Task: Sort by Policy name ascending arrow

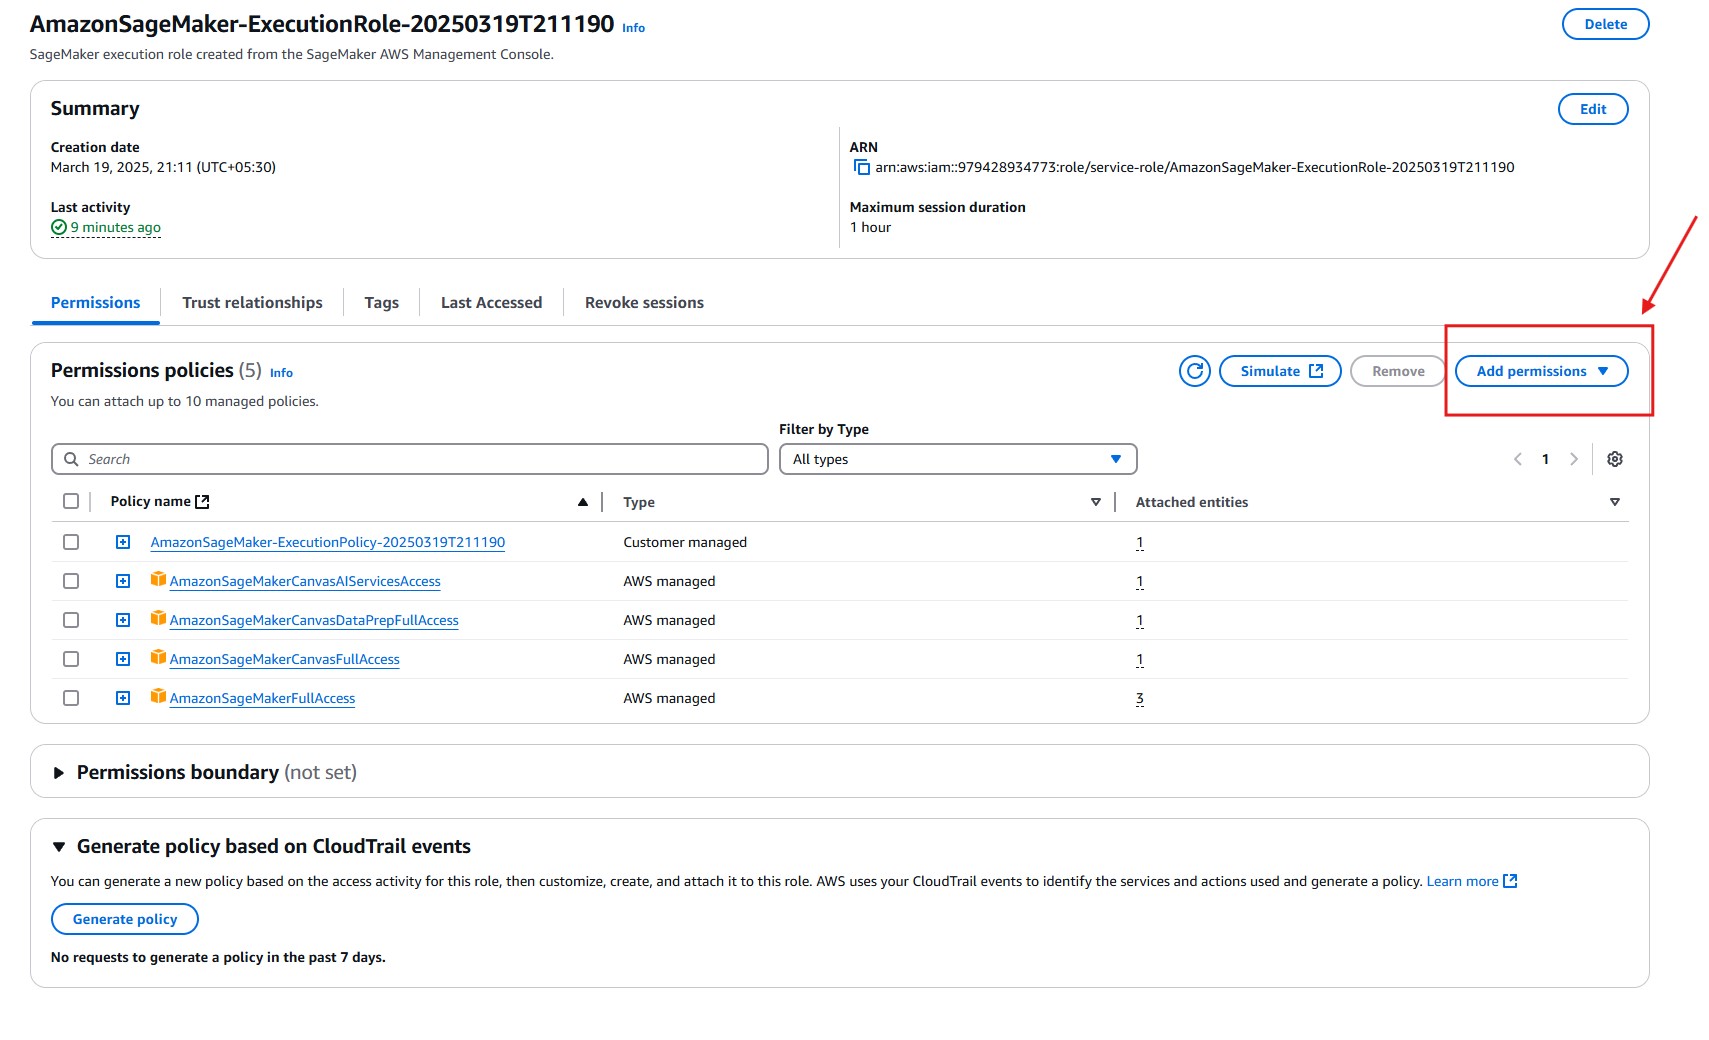Action: (582, 502)
